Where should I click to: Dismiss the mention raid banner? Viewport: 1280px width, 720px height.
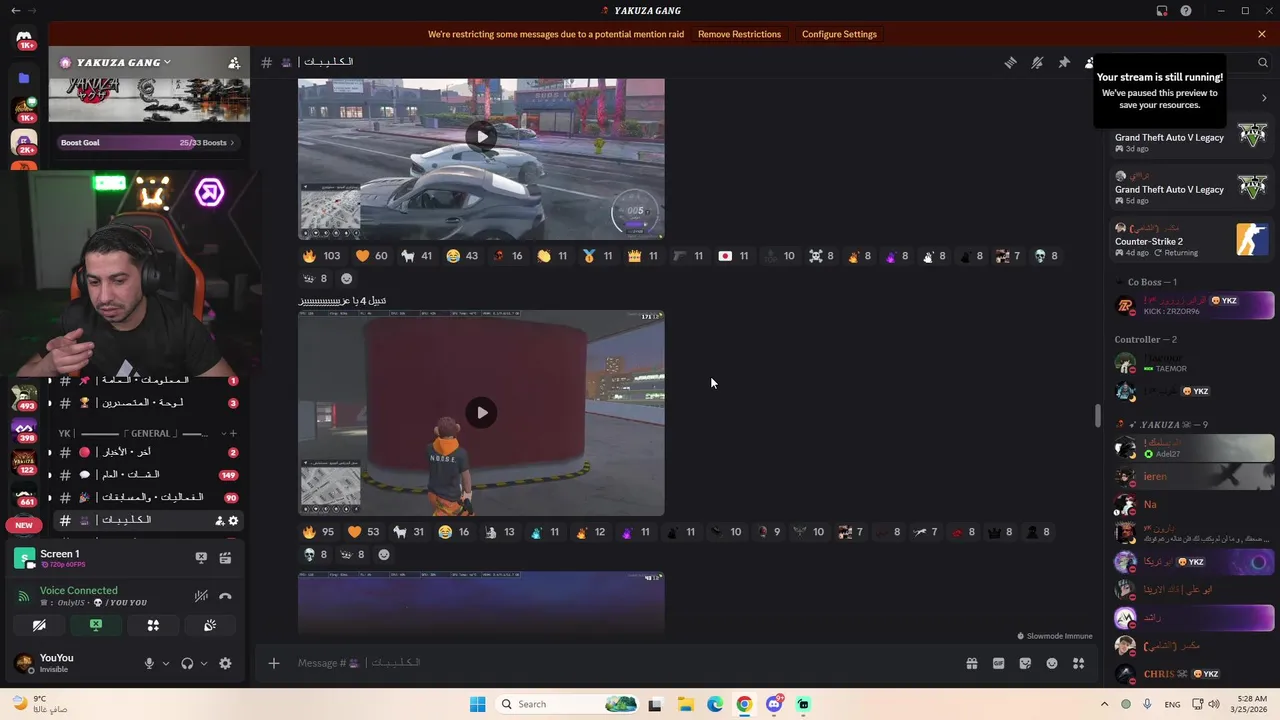click(x=1262, y=34)
